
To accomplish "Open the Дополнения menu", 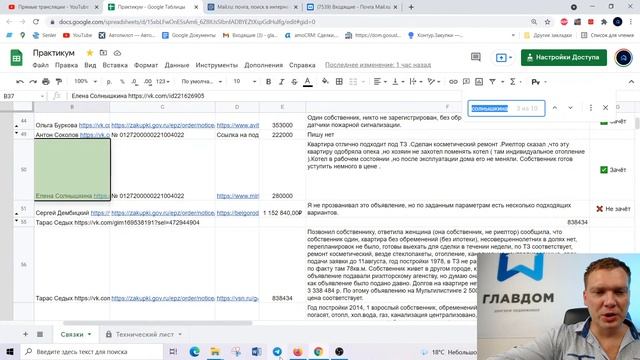I will (x=263, y=65).
